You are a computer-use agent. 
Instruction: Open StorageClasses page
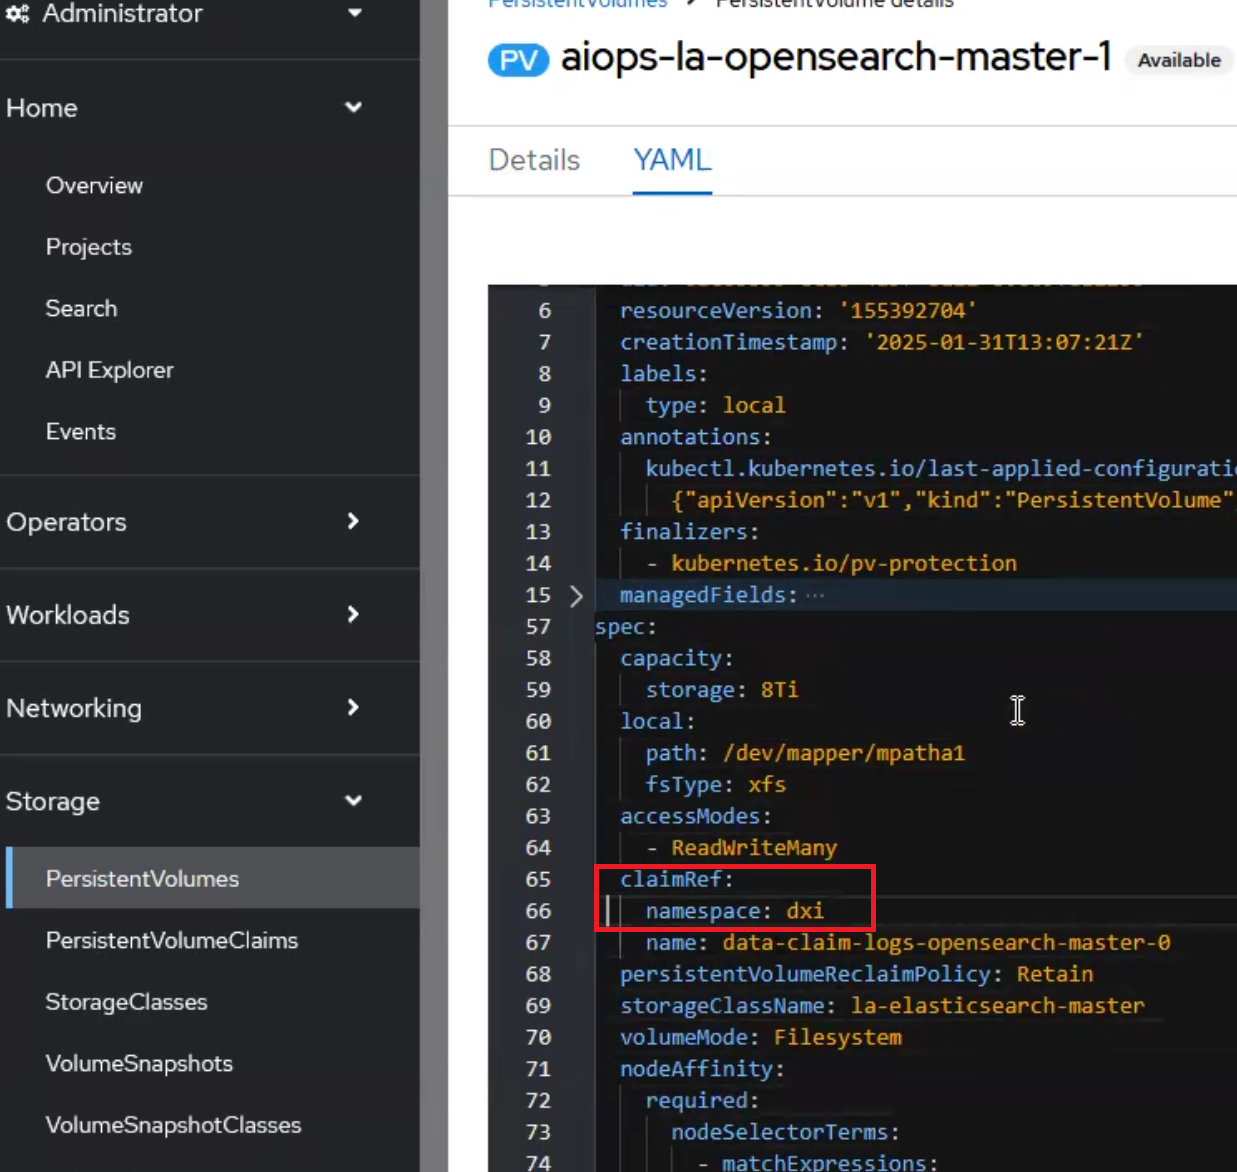[x=126, y=1002]
